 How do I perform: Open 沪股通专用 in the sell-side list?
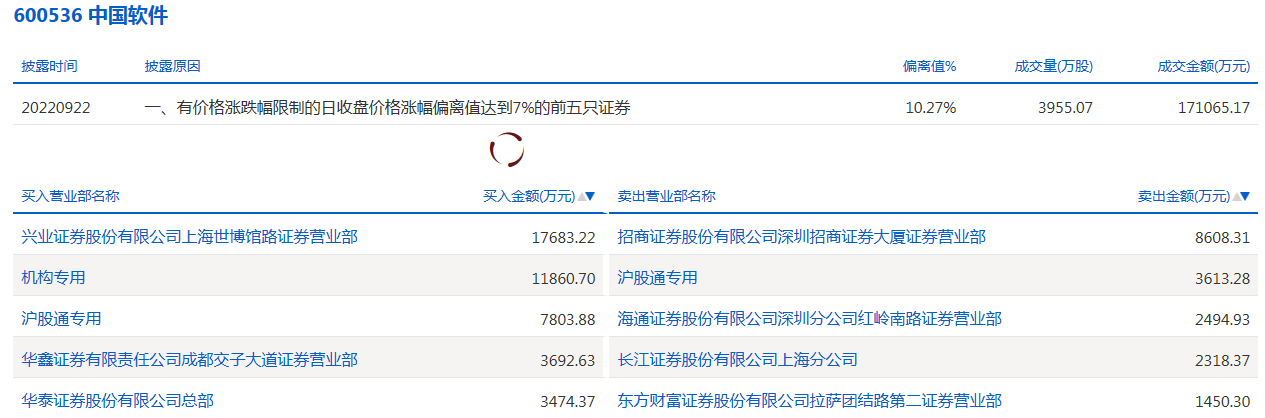[x=657, y=277]
